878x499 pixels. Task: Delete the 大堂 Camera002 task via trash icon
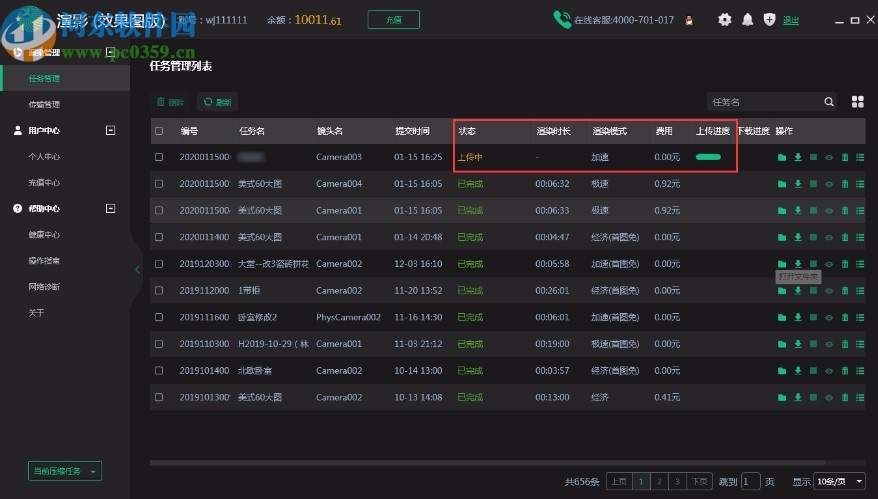tap(844, 264)
